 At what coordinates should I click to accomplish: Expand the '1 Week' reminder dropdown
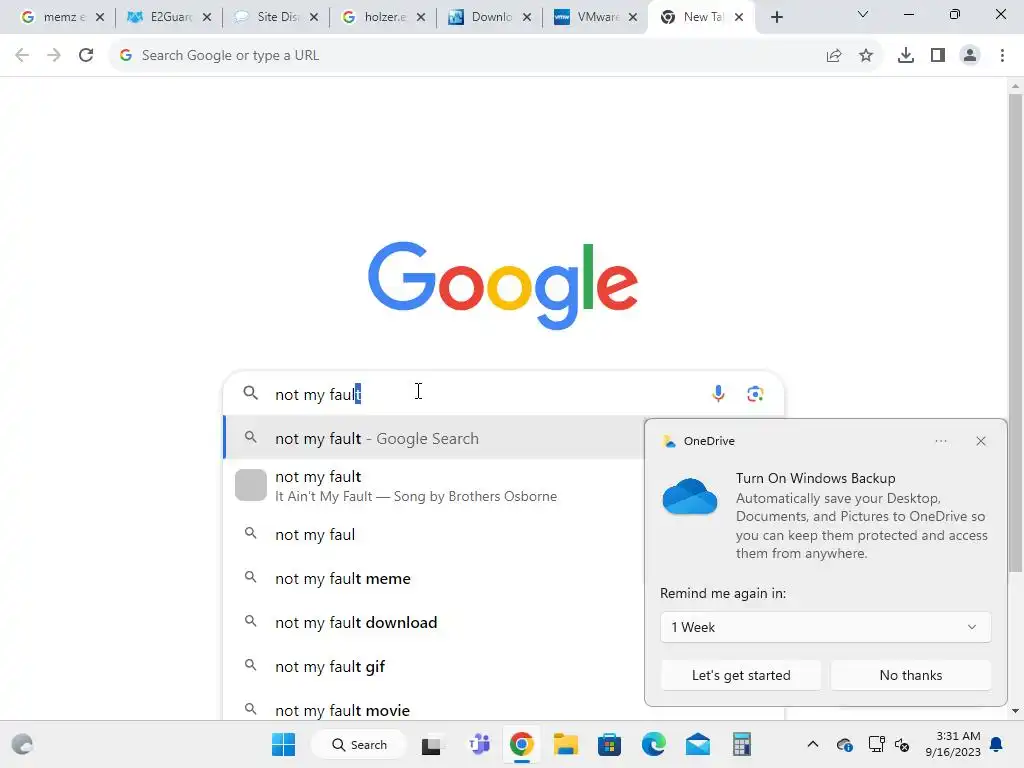[x=825, y=627]
